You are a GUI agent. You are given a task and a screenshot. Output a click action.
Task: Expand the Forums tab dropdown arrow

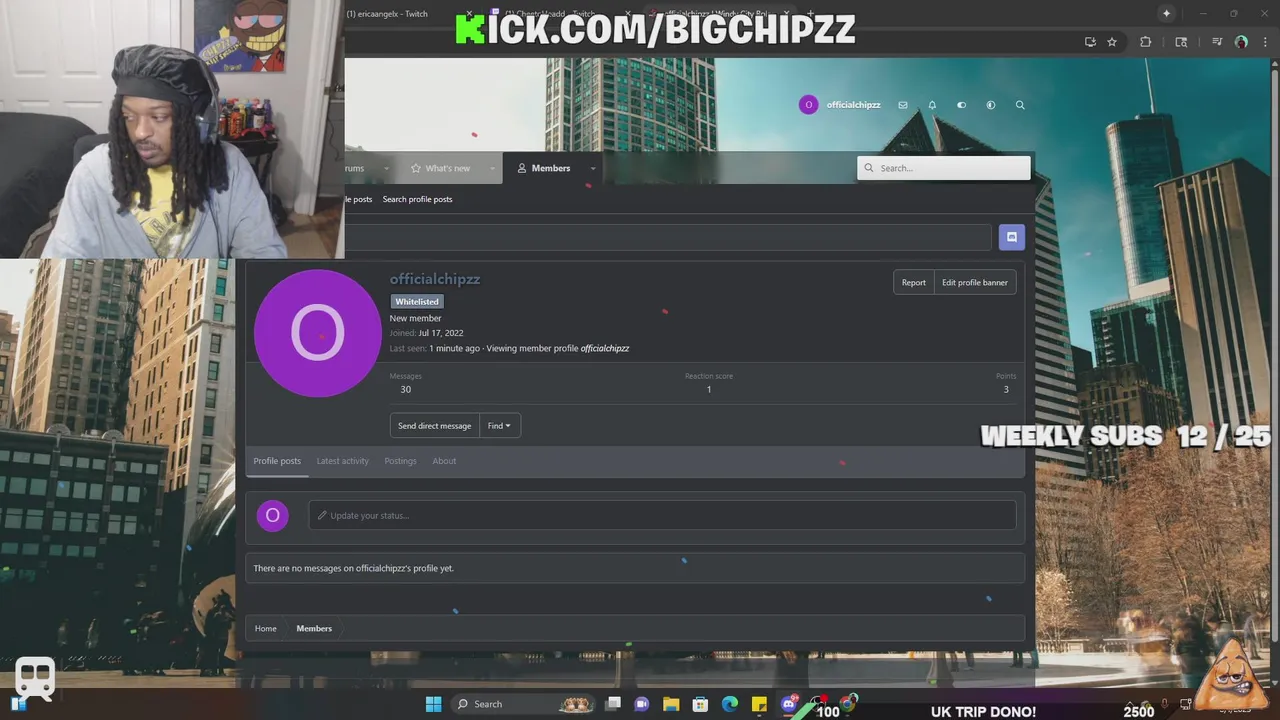tap(386, 168)
